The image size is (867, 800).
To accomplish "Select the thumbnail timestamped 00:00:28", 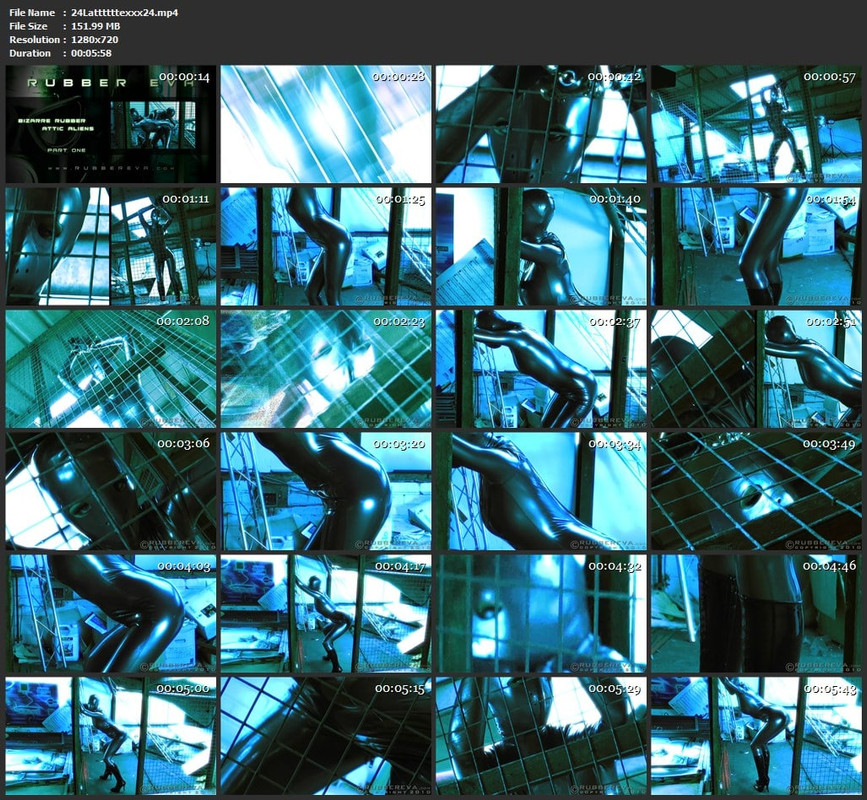I will 326,124.
